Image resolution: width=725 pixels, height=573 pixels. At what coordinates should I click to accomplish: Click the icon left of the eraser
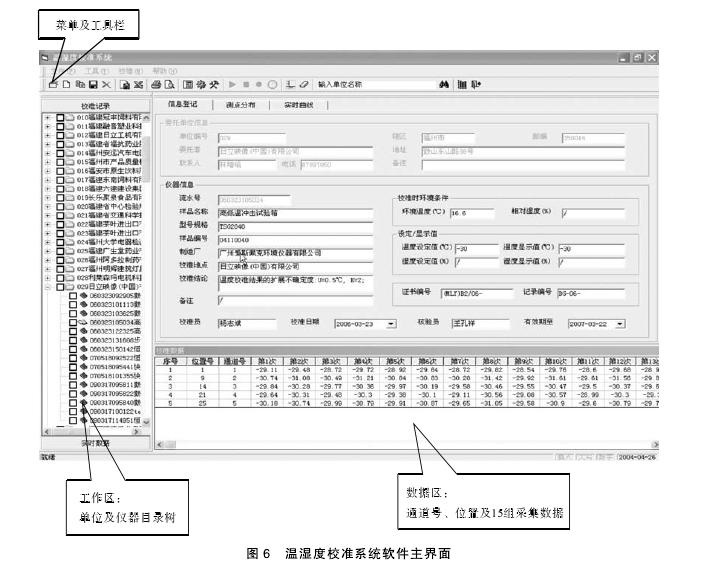click(x=290, y=84)
